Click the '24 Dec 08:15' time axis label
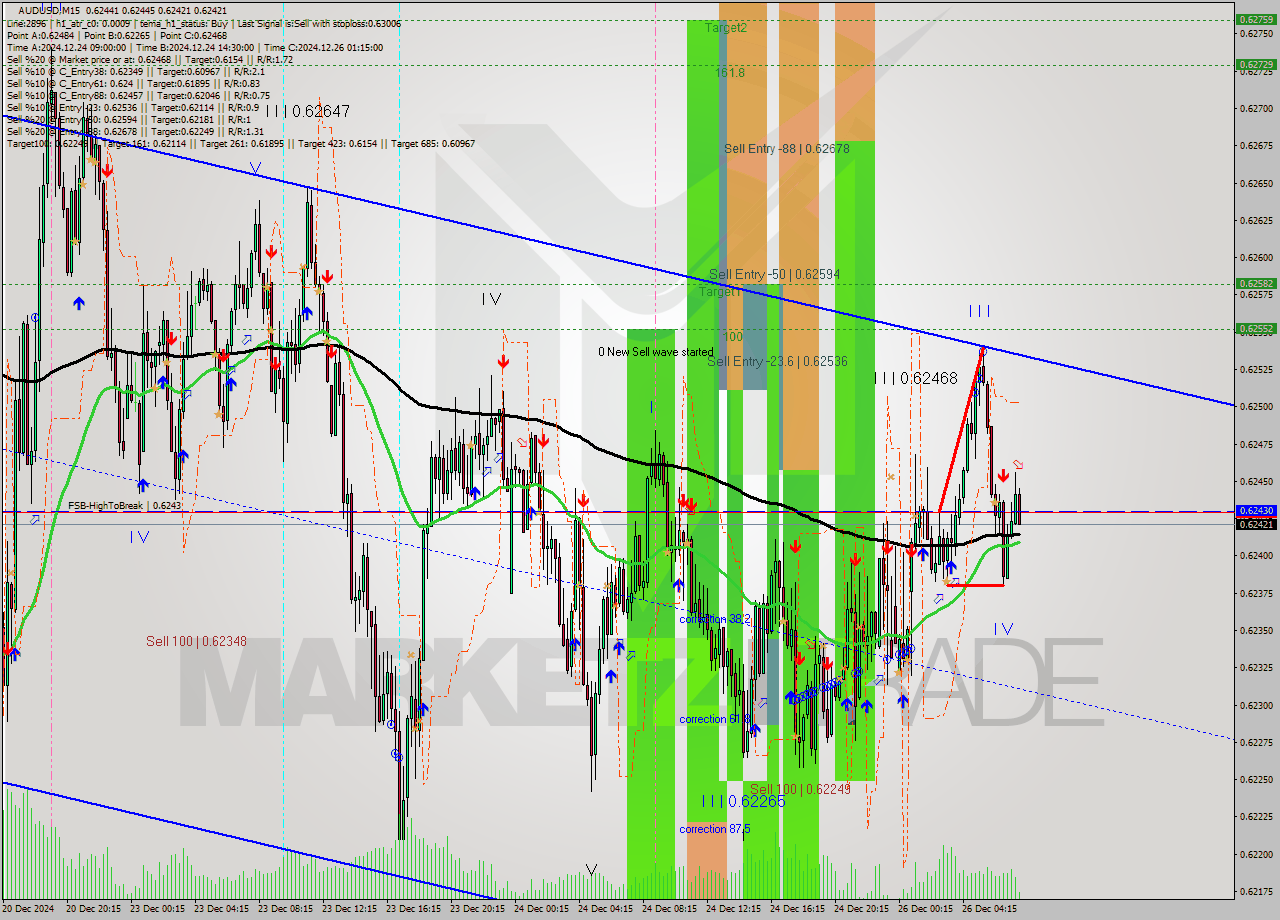Screen dimensions: 1280x920 (669, 909)
